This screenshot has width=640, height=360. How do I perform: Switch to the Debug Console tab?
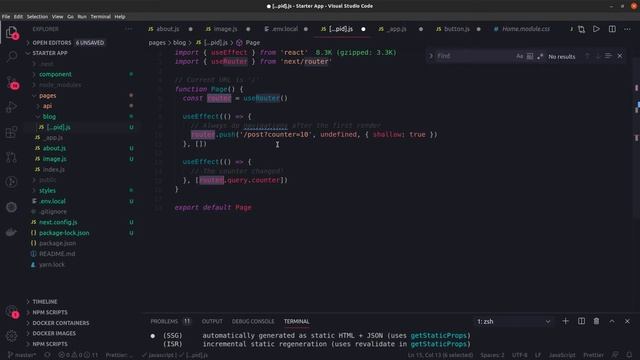point(253,321)
